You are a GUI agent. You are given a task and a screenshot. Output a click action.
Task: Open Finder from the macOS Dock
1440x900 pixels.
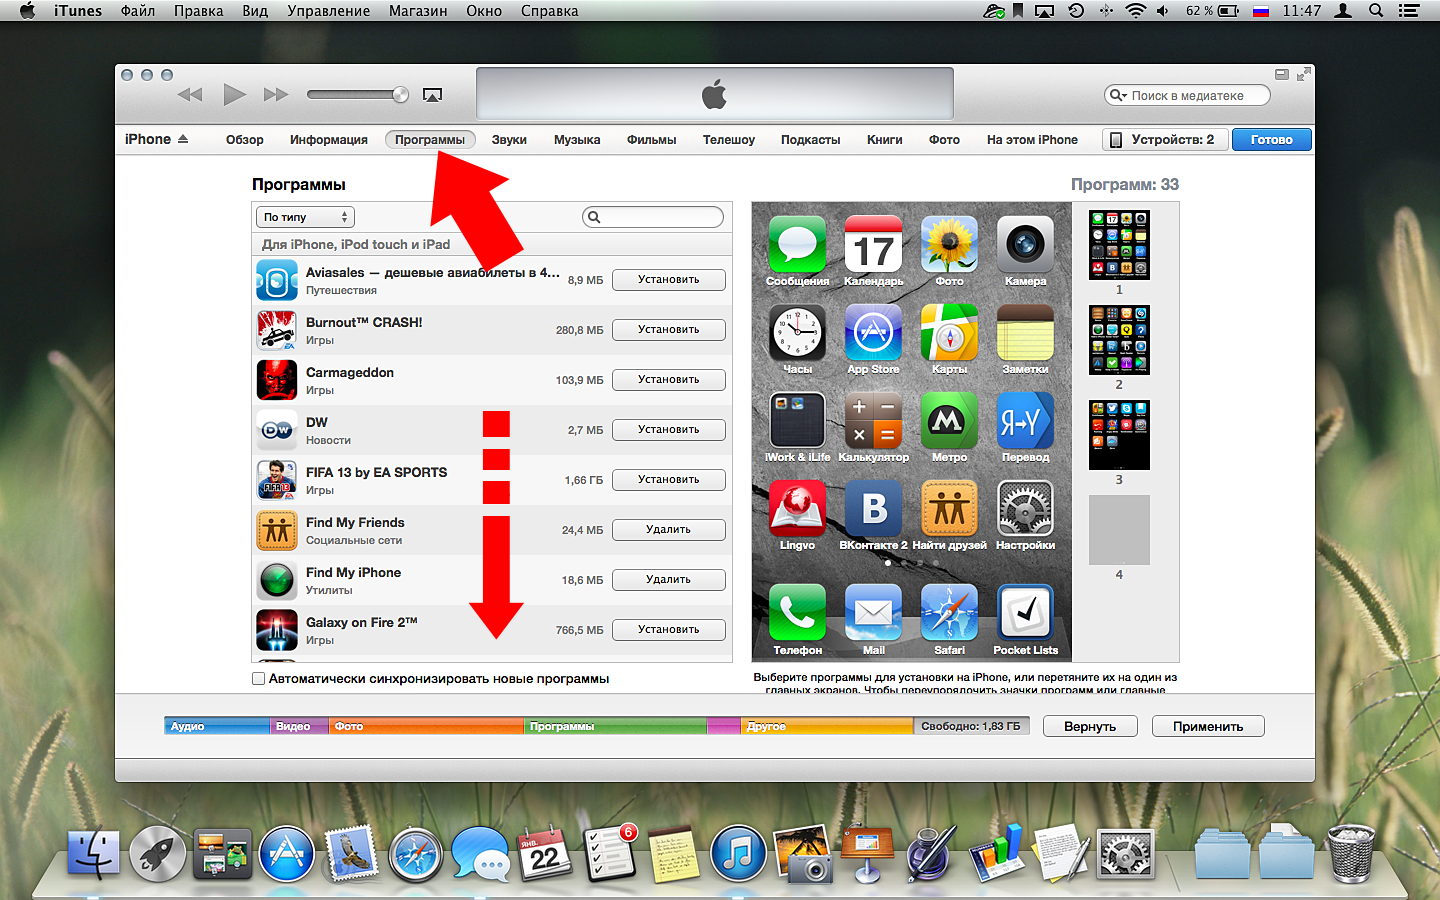pos(94,855)
